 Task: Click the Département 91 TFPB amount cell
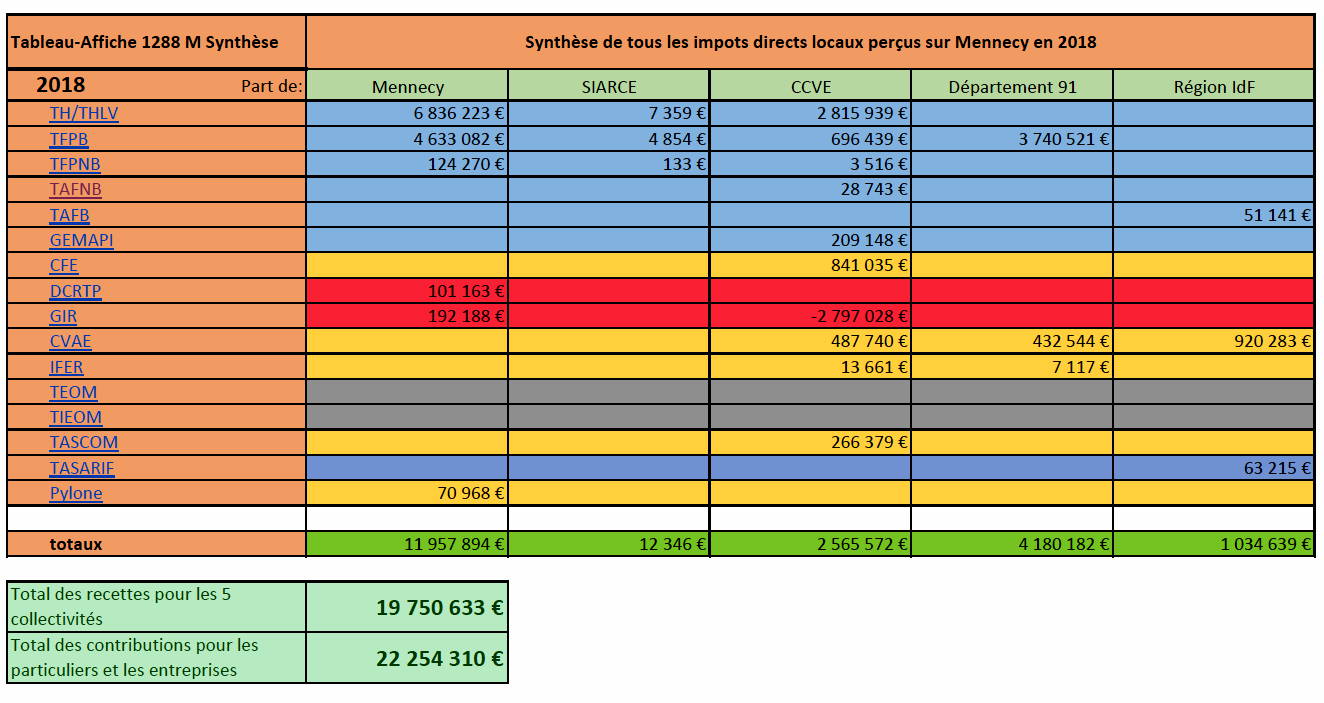(x=1011, y=139)
